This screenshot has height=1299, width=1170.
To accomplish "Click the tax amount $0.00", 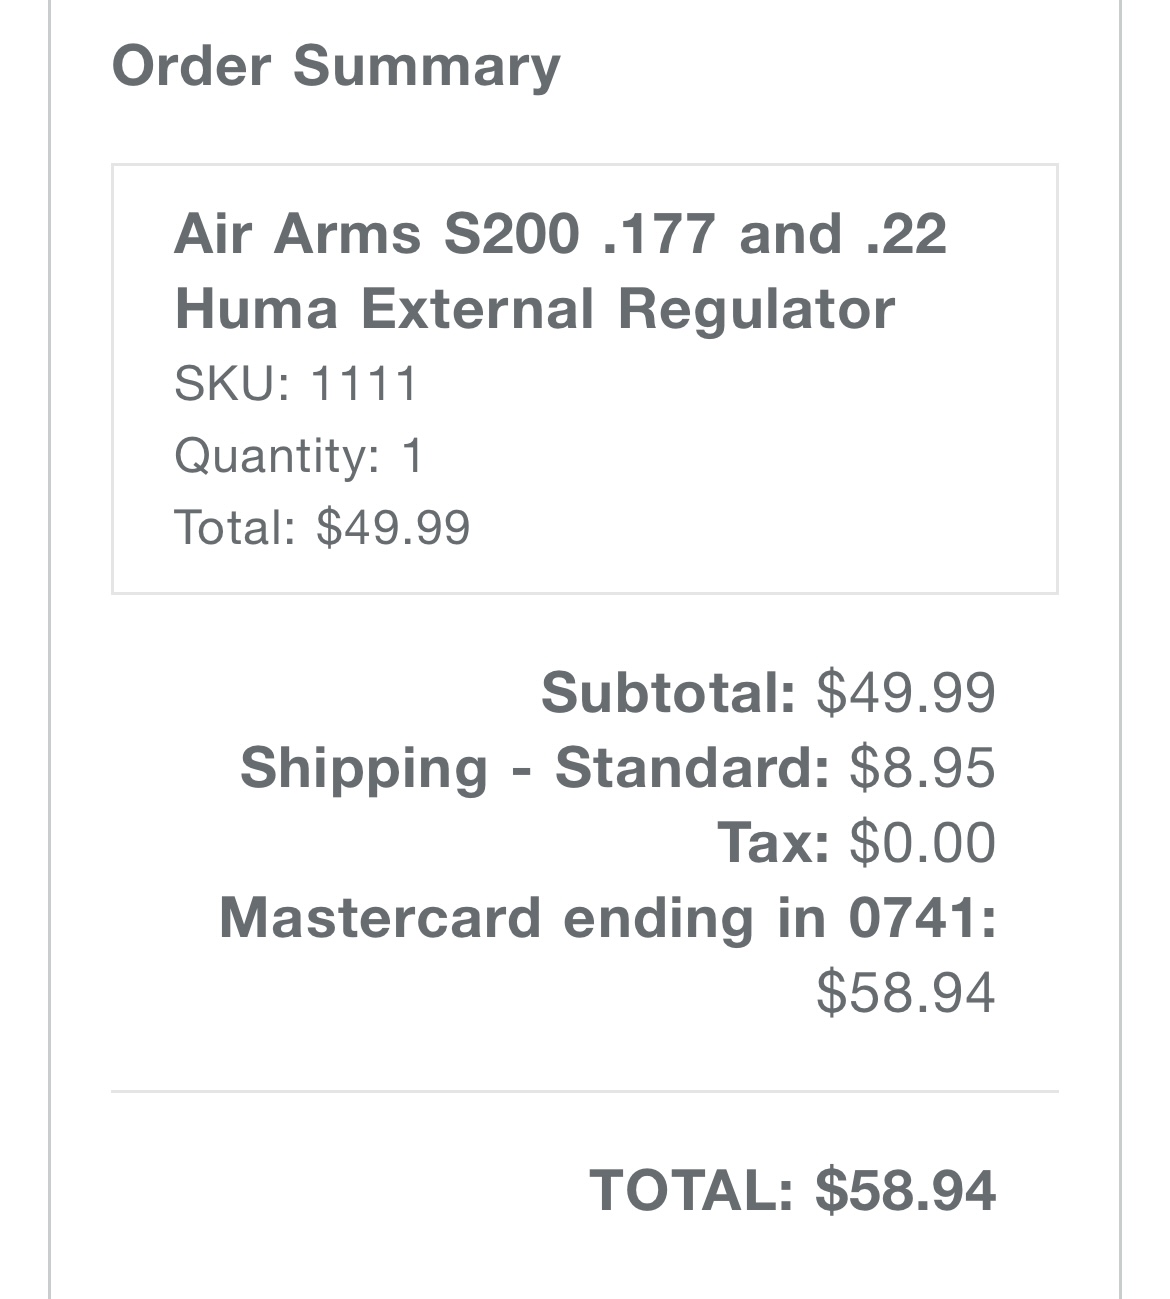I will (x=923, y=842).
